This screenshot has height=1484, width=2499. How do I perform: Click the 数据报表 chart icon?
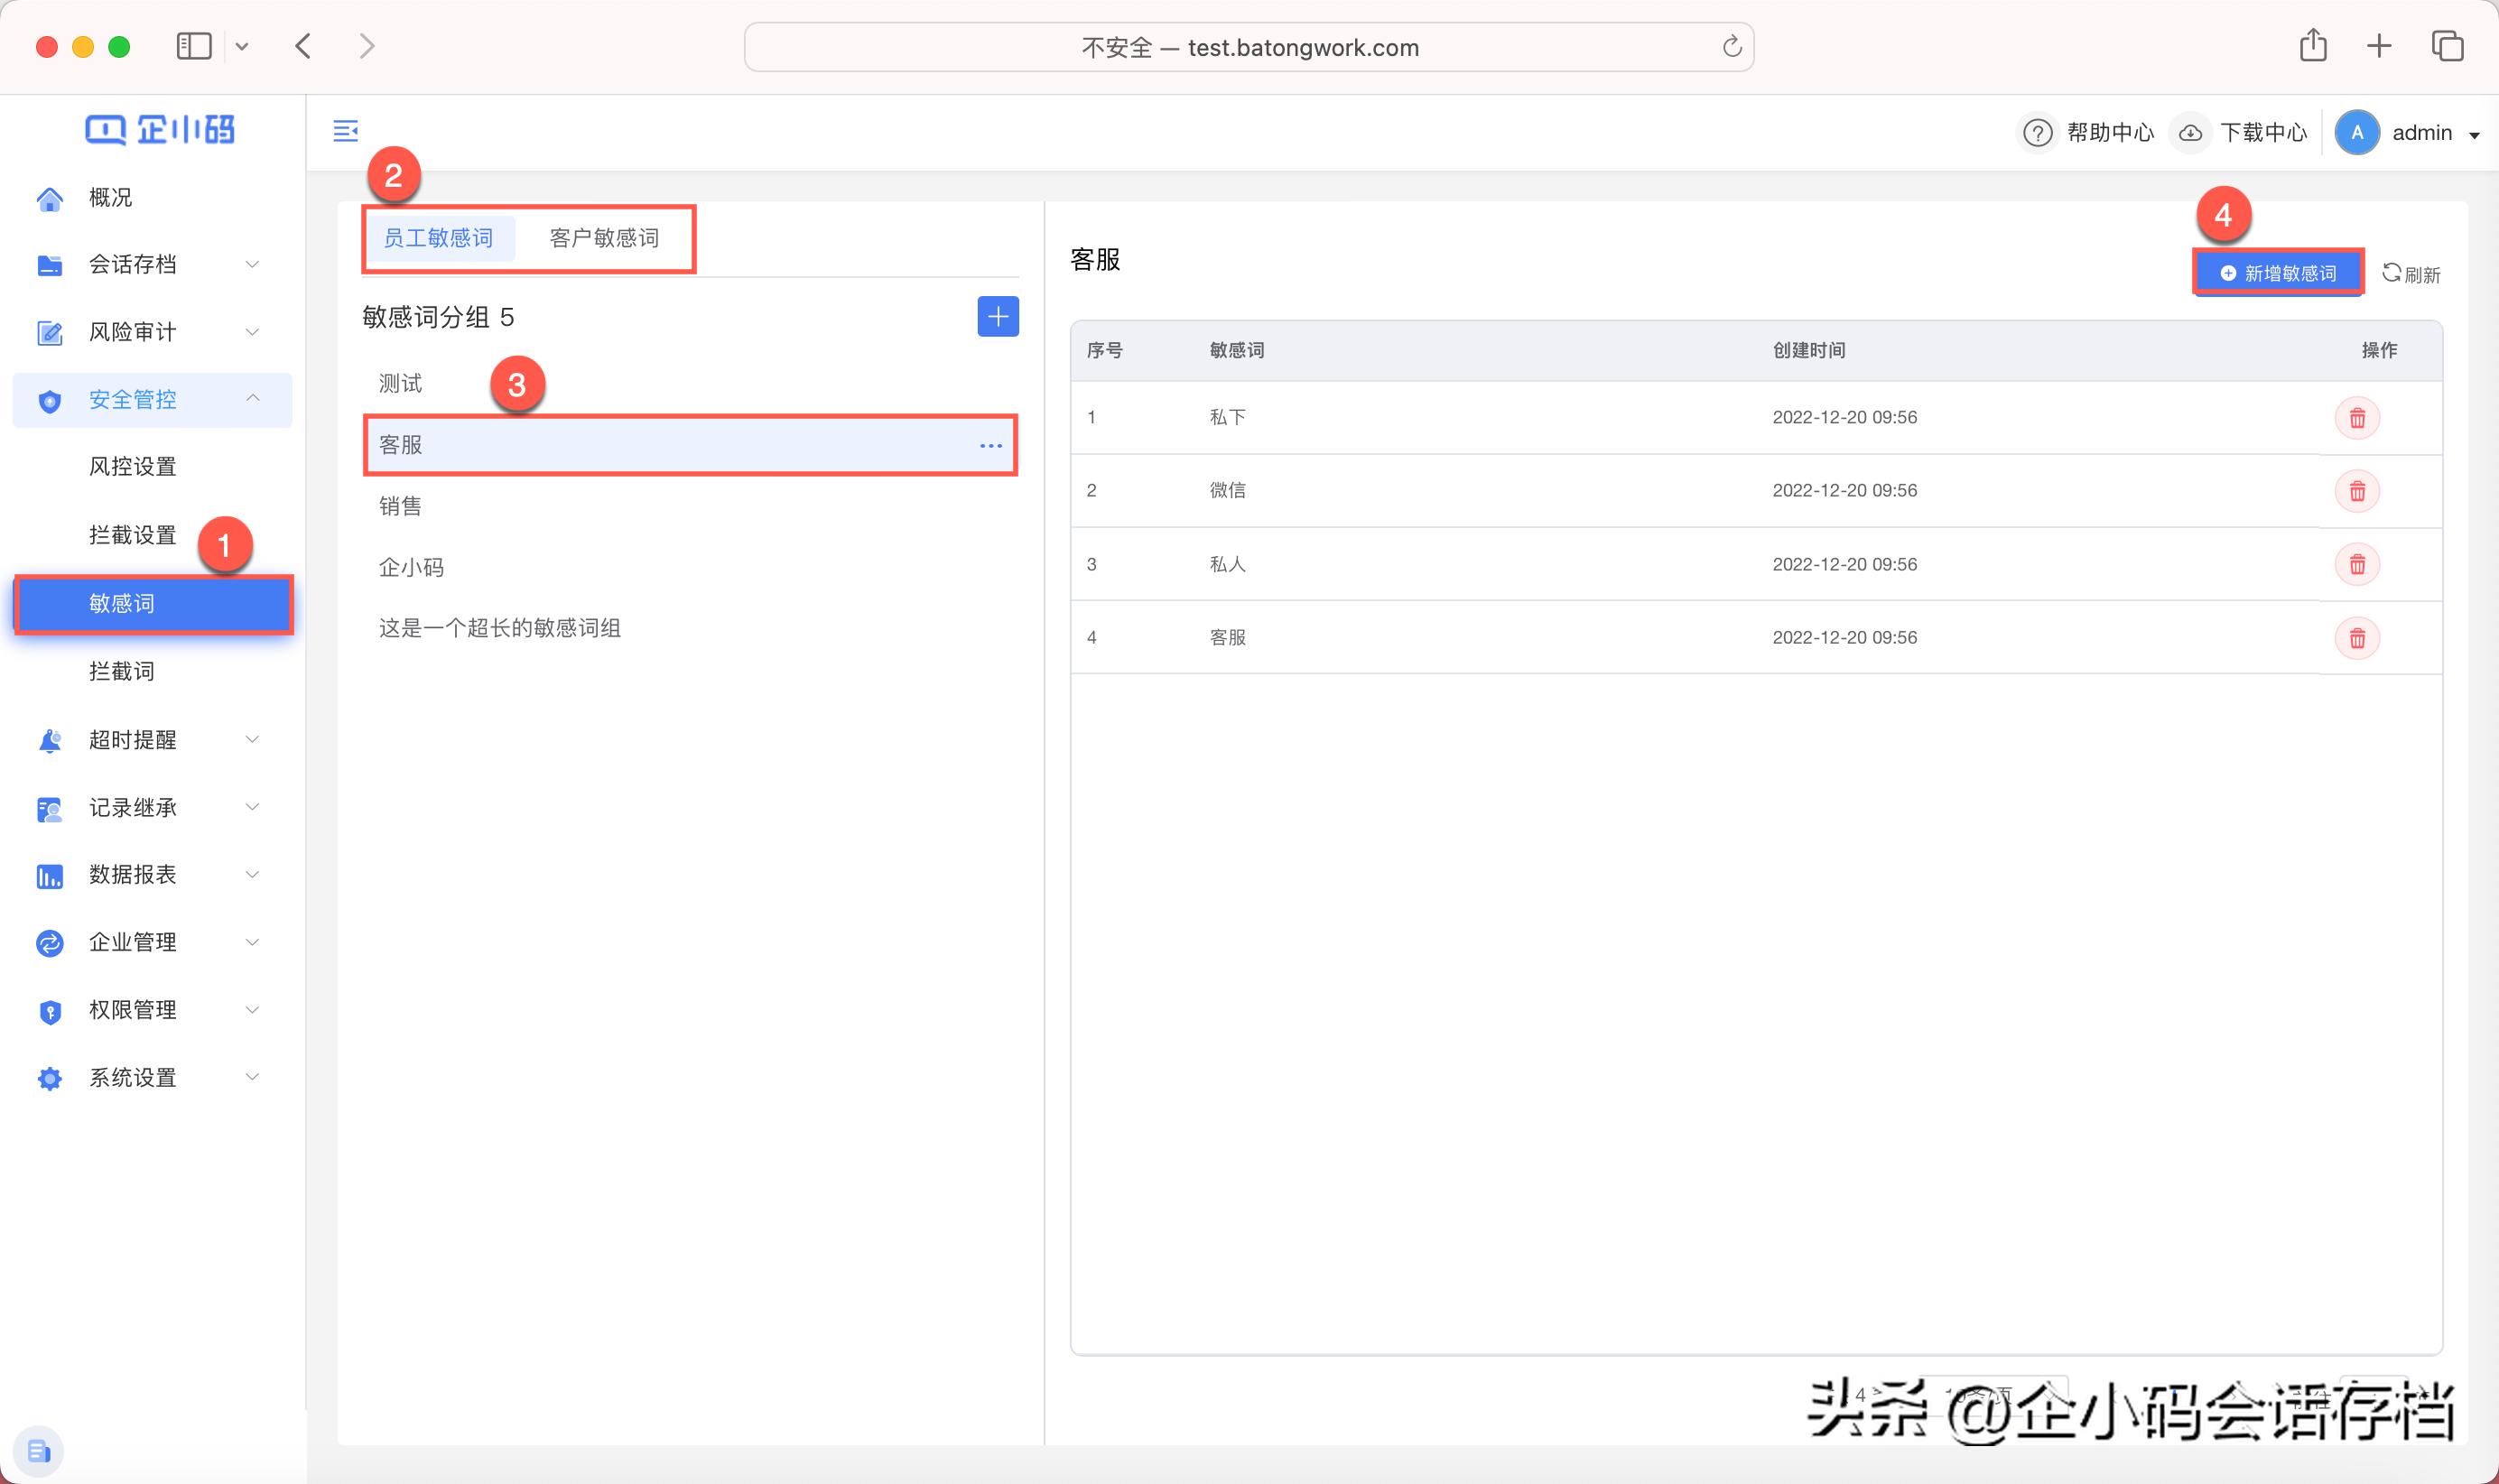[50, 875]
